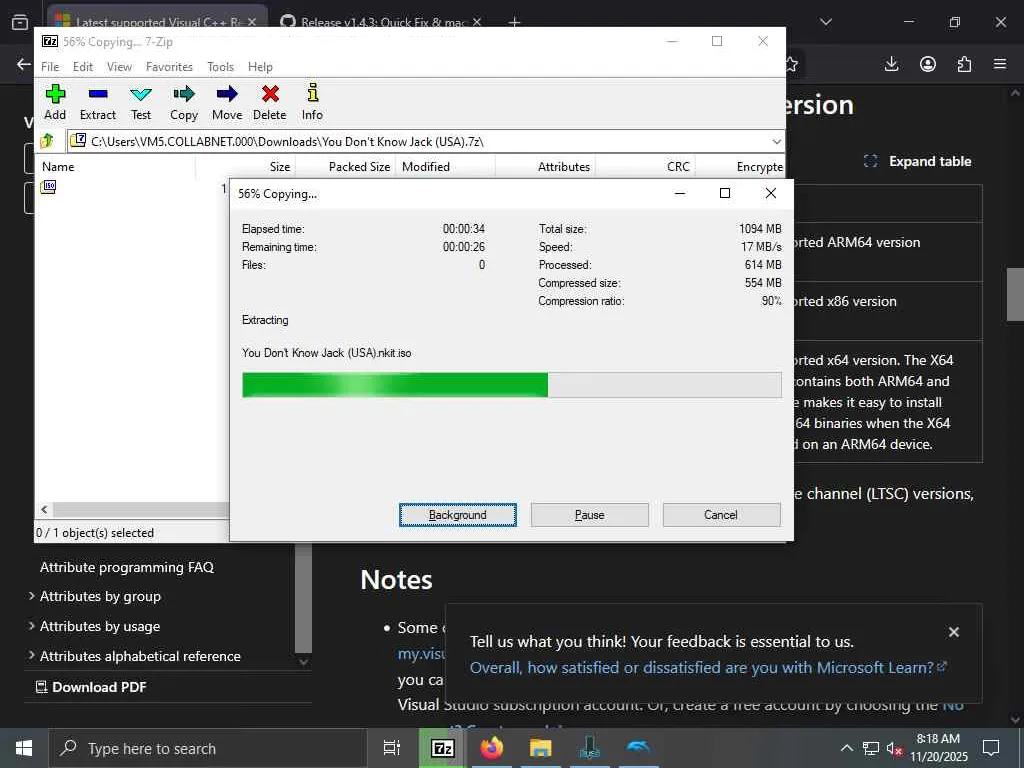Expand Attributes by usage tree item
Viewport: 1024px width, 768px height.
click(31, 626)
